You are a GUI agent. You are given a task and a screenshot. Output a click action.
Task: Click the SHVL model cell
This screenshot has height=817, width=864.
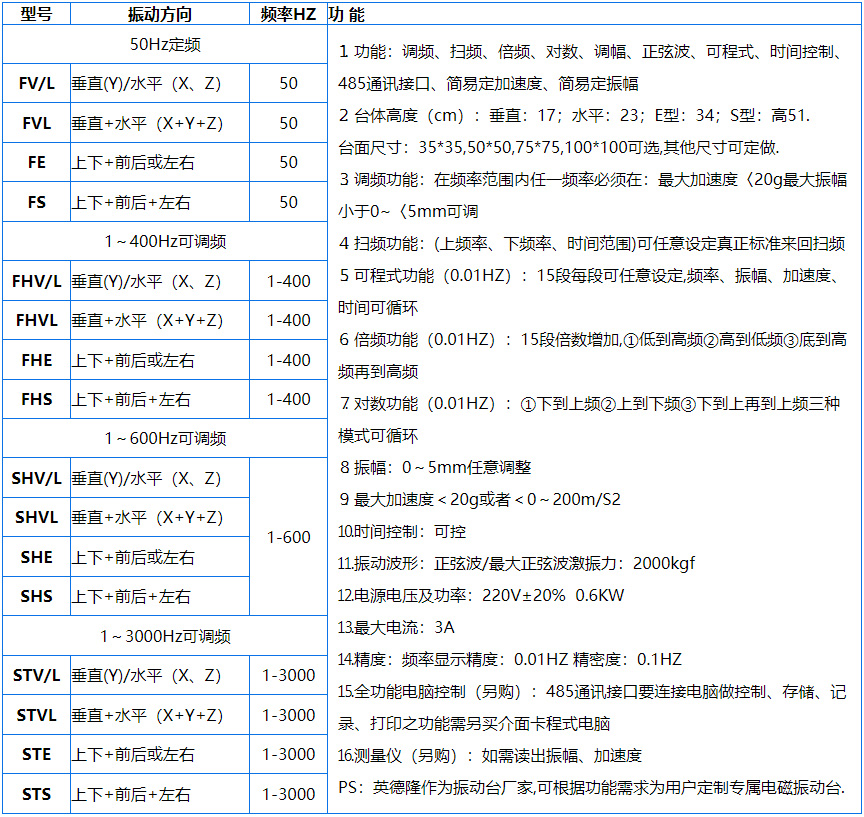tap(36, 517)
